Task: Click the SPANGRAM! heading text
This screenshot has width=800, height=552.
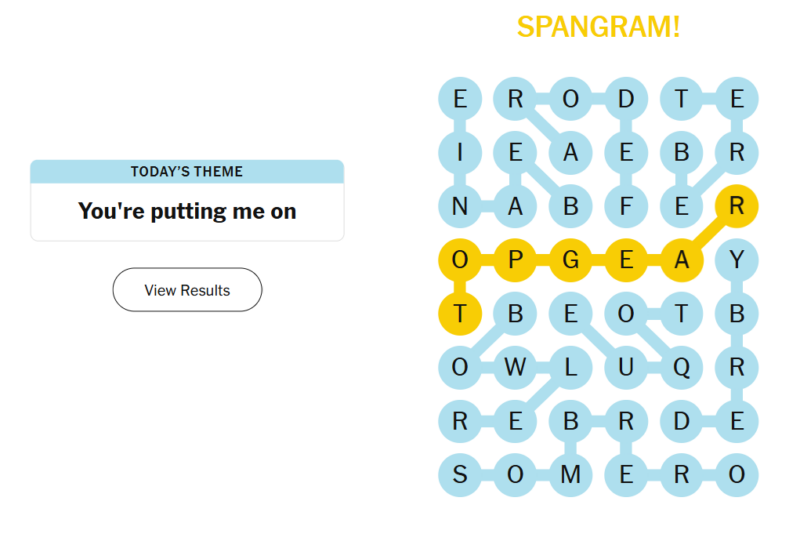Action: tap(598, 27)
